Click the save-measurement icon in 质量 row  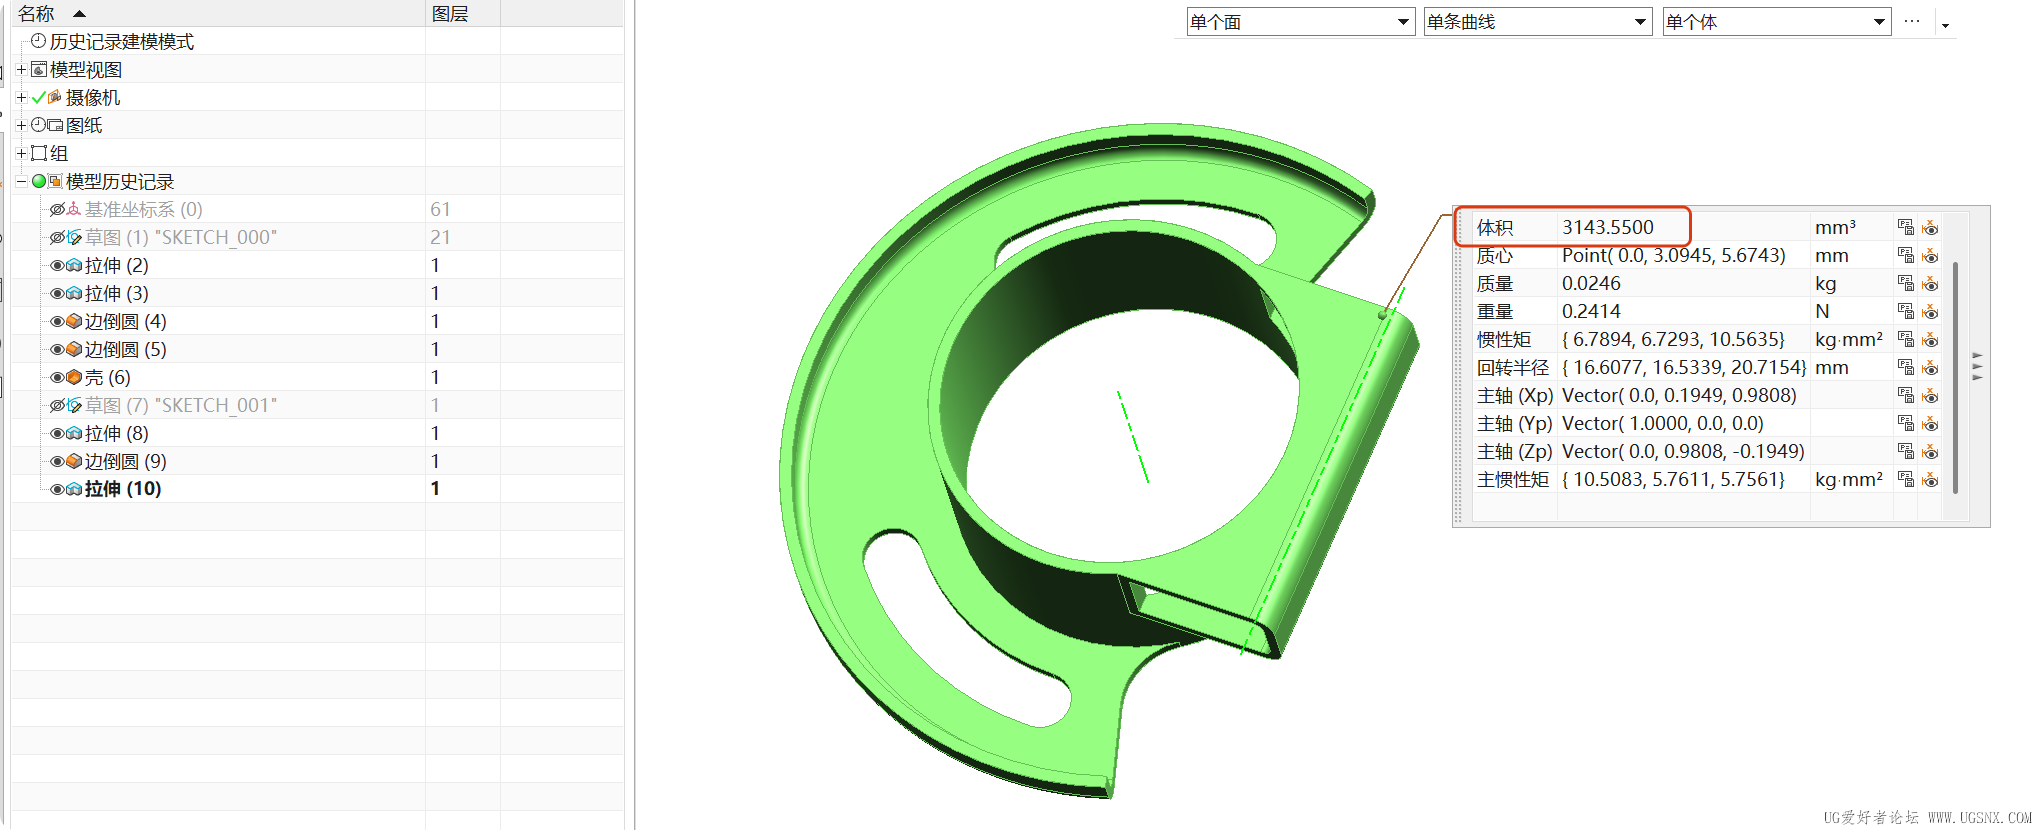point(1906,284)
